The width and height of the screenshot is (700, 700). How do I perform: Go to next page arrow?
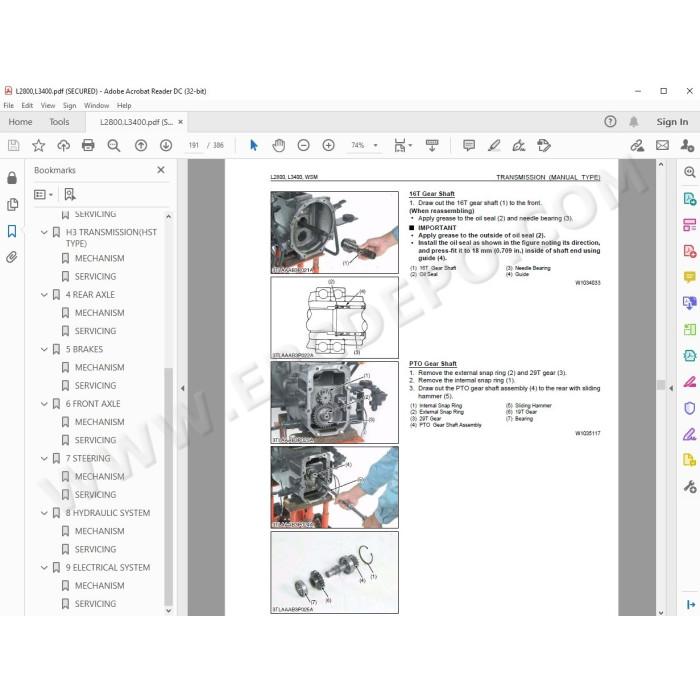pos(166,145)
